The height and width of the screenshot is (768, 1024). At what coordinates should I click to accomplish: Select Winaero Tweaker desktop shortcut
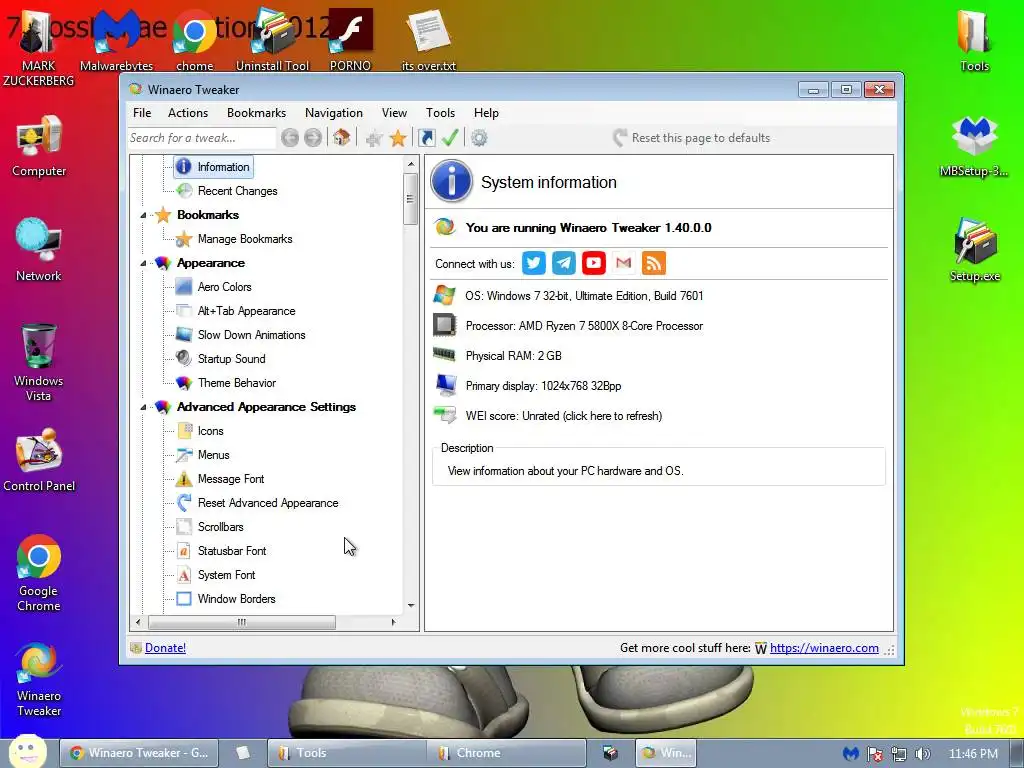tap(39, 679)
